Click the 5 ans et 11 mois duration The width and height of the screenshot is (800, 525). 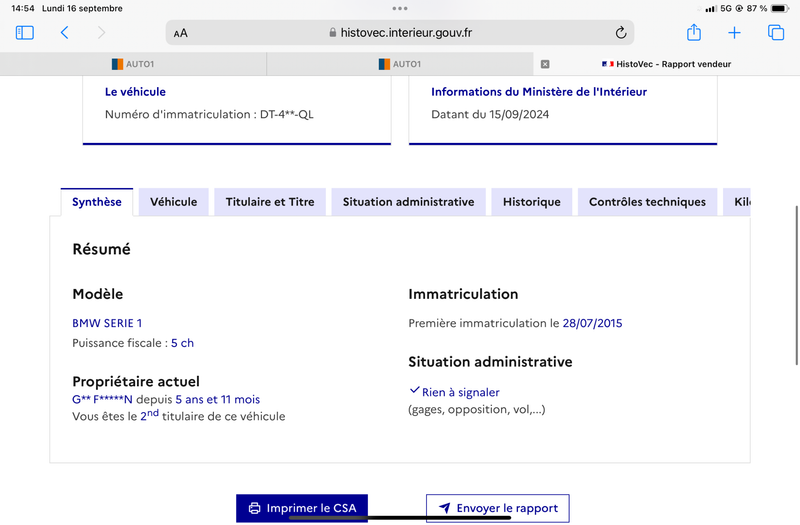click(218, 399)
